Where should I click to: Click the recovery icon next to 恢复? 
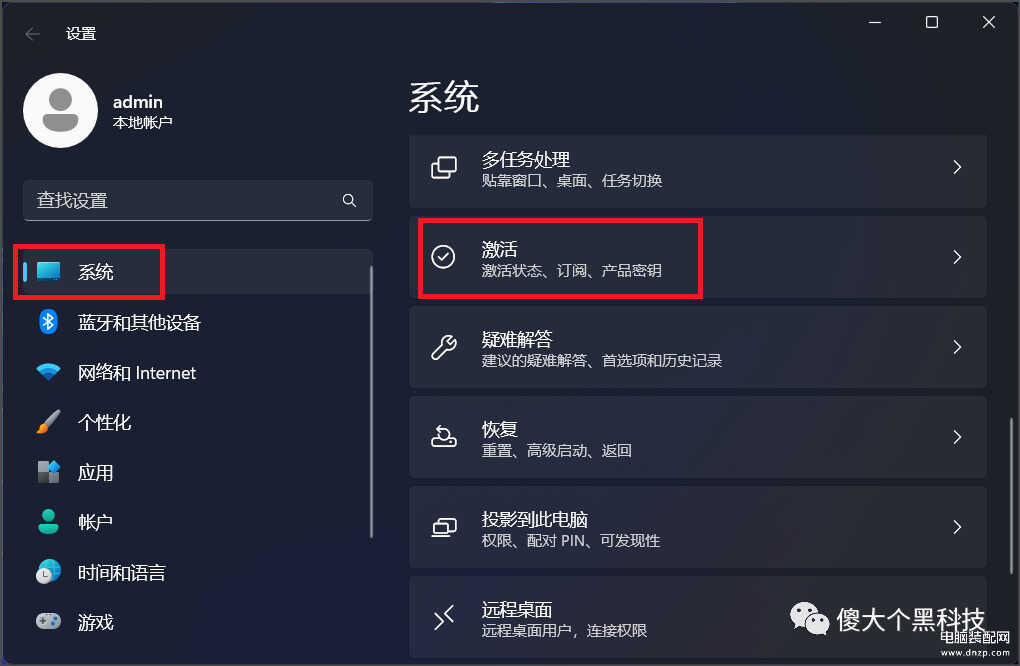444,436
